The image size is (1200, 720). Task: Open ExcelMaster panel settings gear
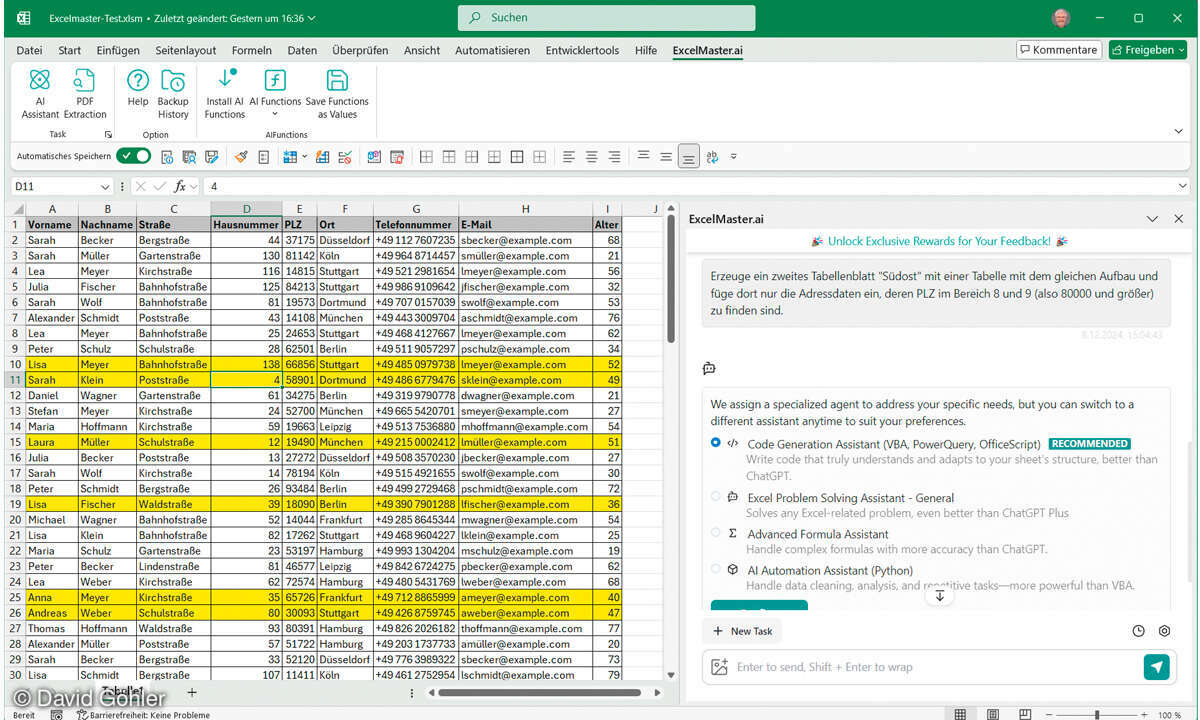(x=1164, y=631)
